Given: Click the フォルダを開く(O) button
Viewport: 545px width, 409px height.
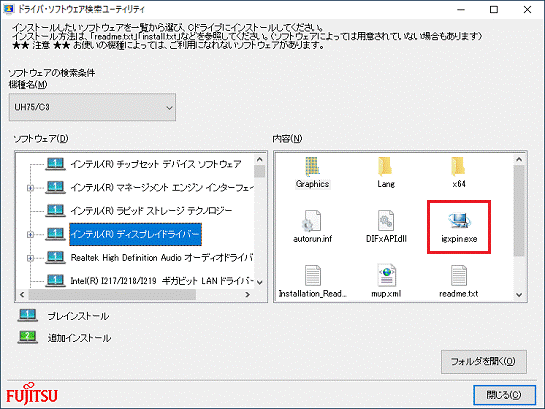Looking at the screenshot, I should click(483, 362).
